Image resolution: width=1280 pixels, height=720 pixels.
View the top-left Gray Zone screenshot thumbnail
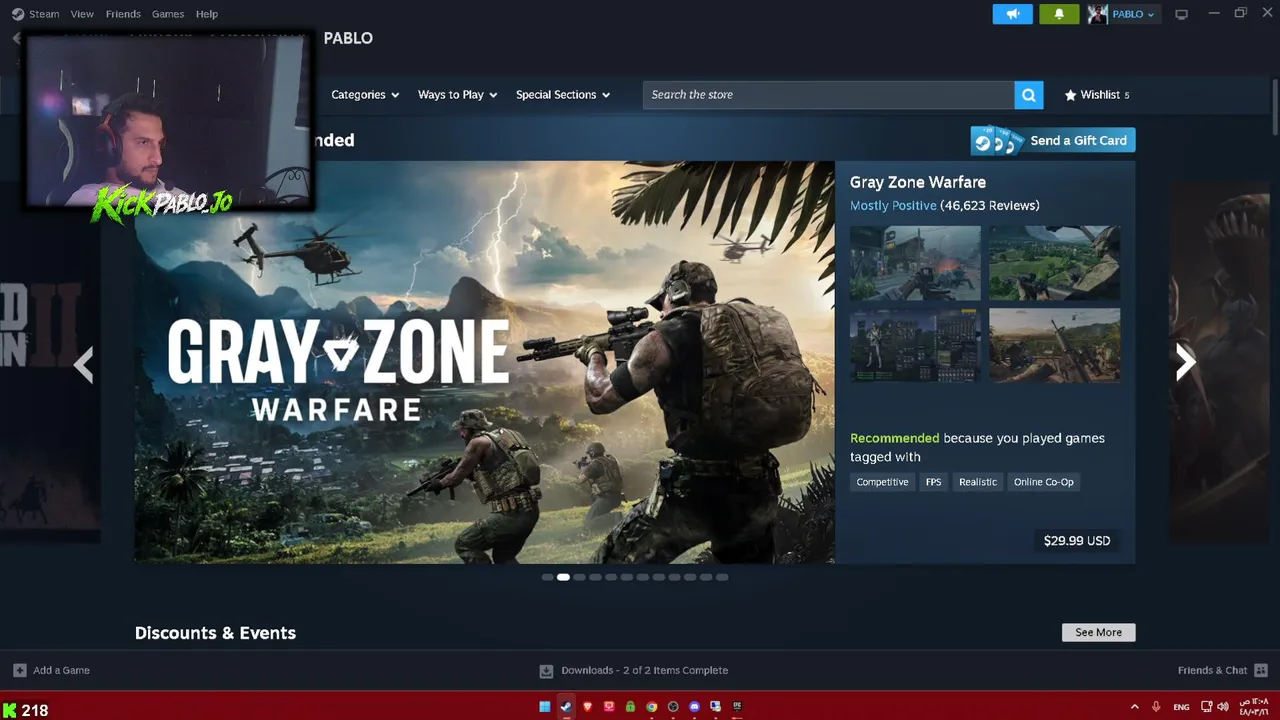(x=915, y=263)
